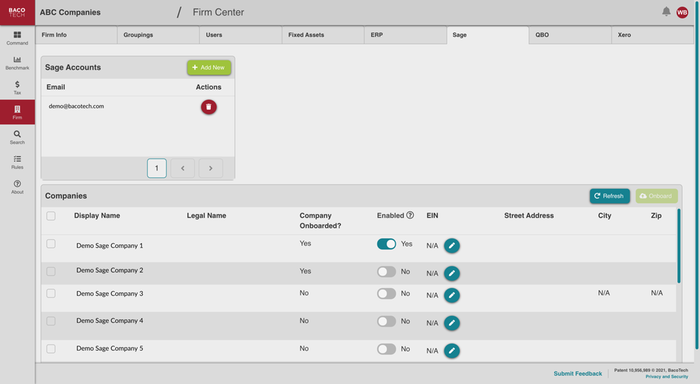Switch to the Fixed Assets tab

[x=323, y=35]
